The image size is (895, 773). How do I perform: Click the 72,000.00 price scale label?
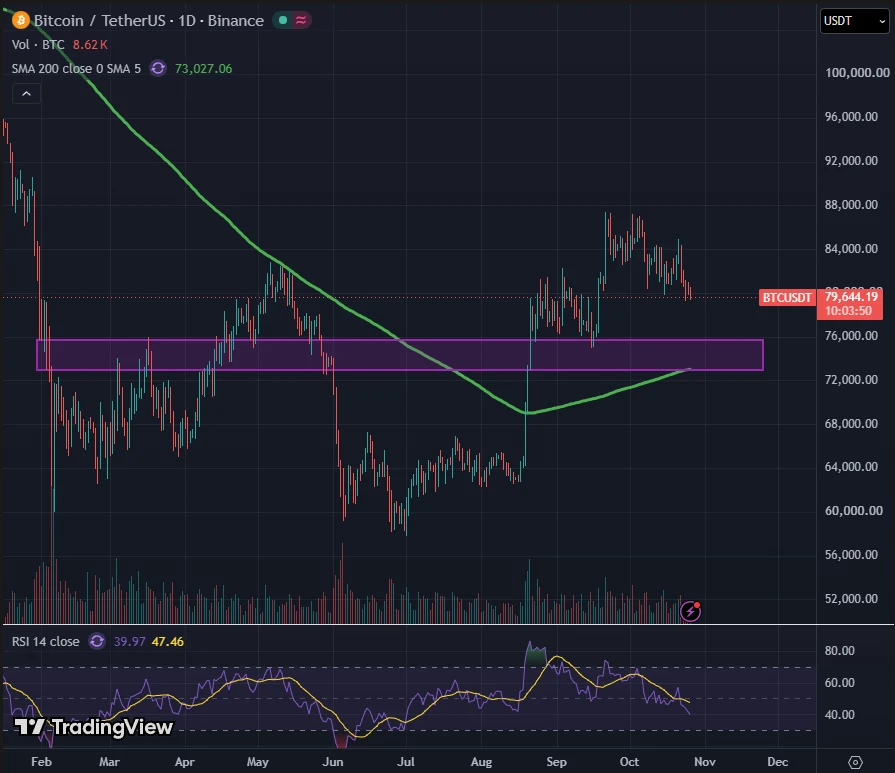point(851,380)
